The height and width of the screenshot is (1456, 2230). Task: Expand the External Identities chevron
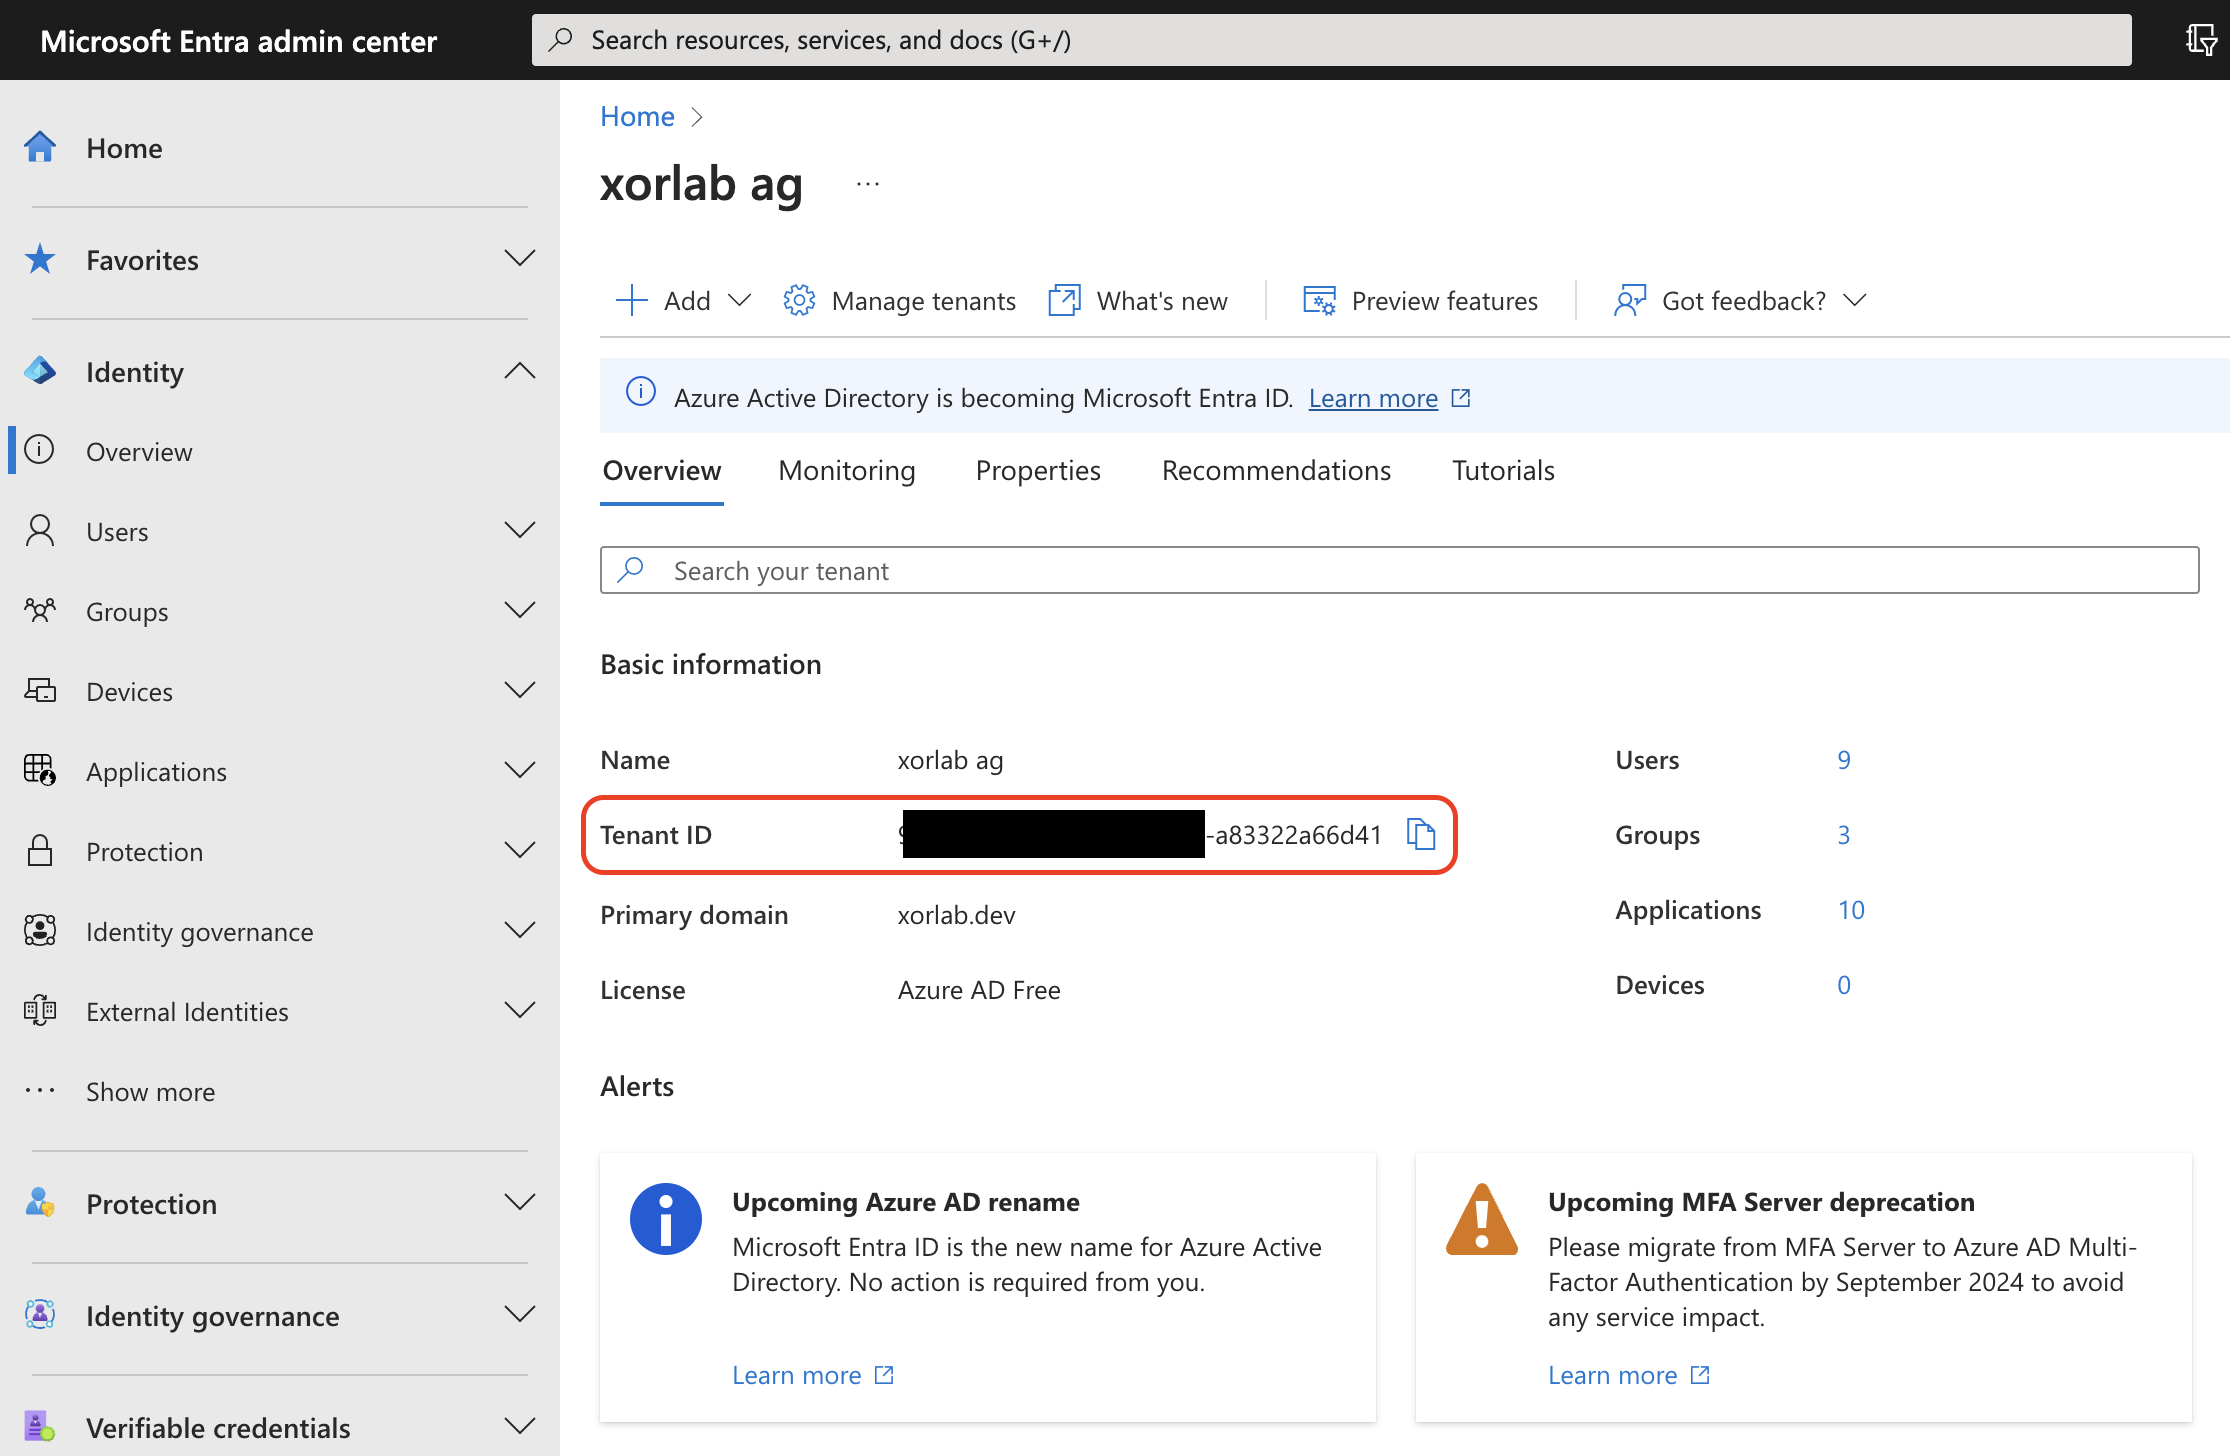[519, 1009]
